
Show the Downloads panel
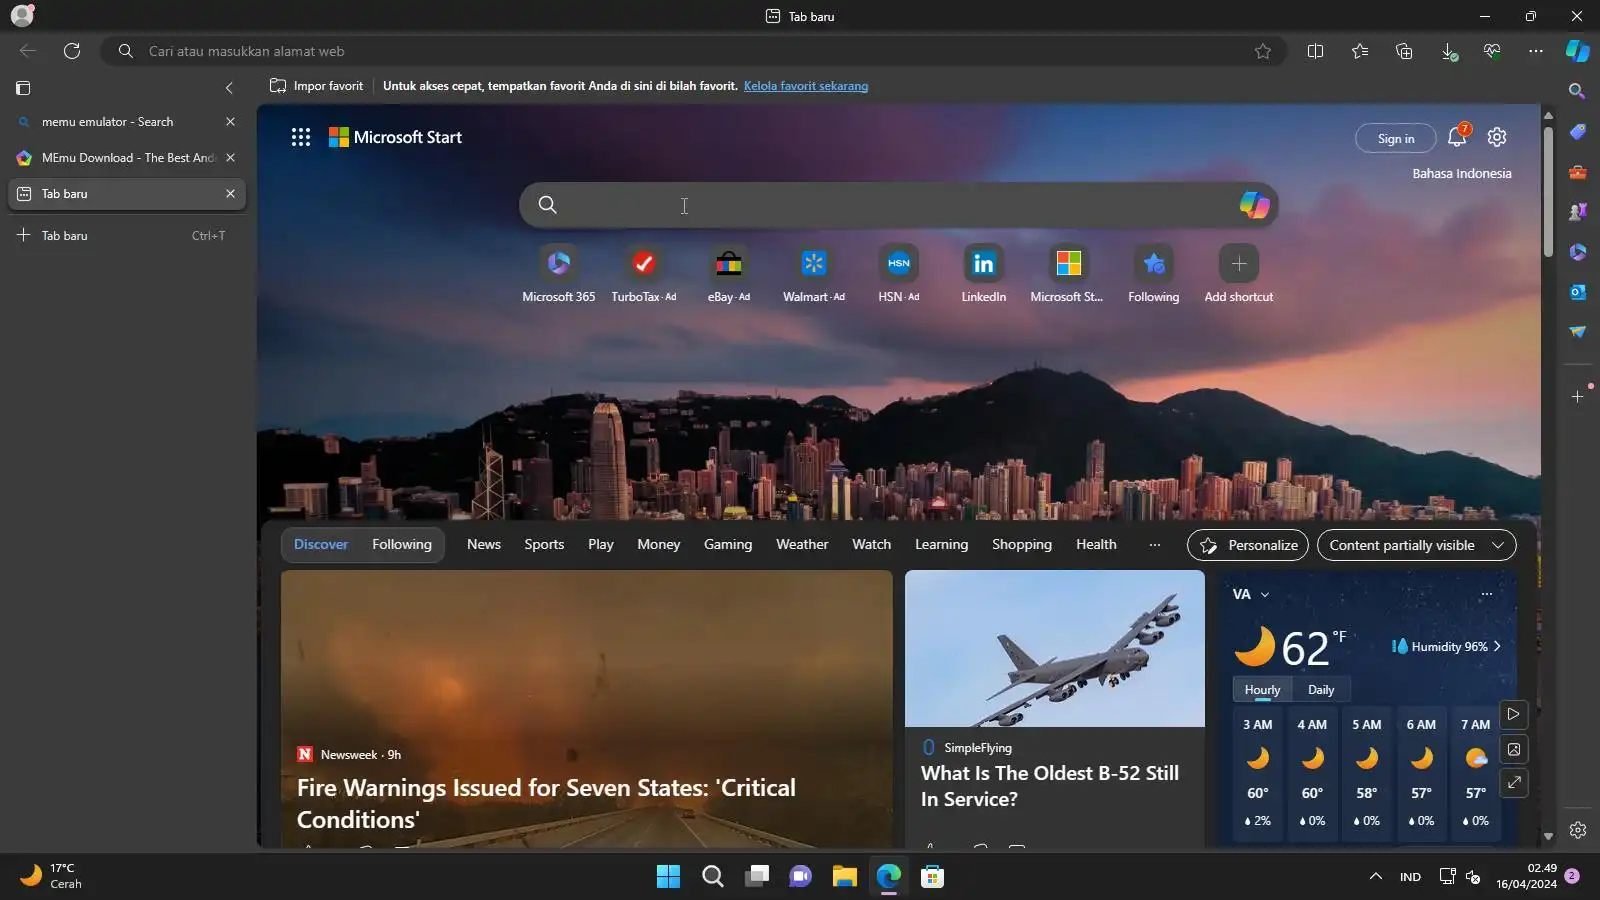[1448, 51]
